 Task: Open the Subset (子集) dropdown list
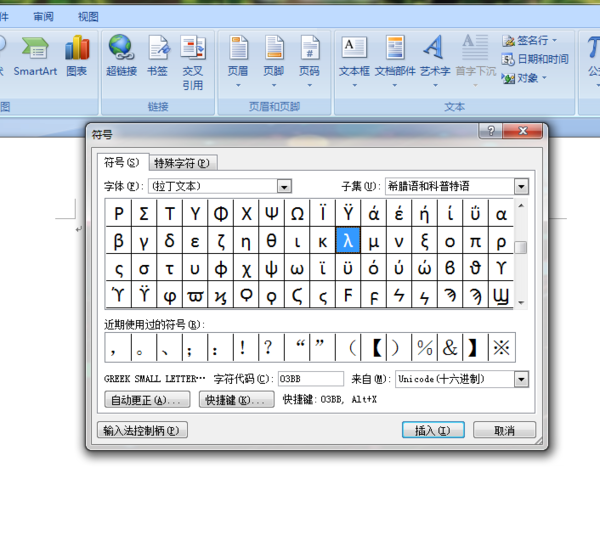521,186
